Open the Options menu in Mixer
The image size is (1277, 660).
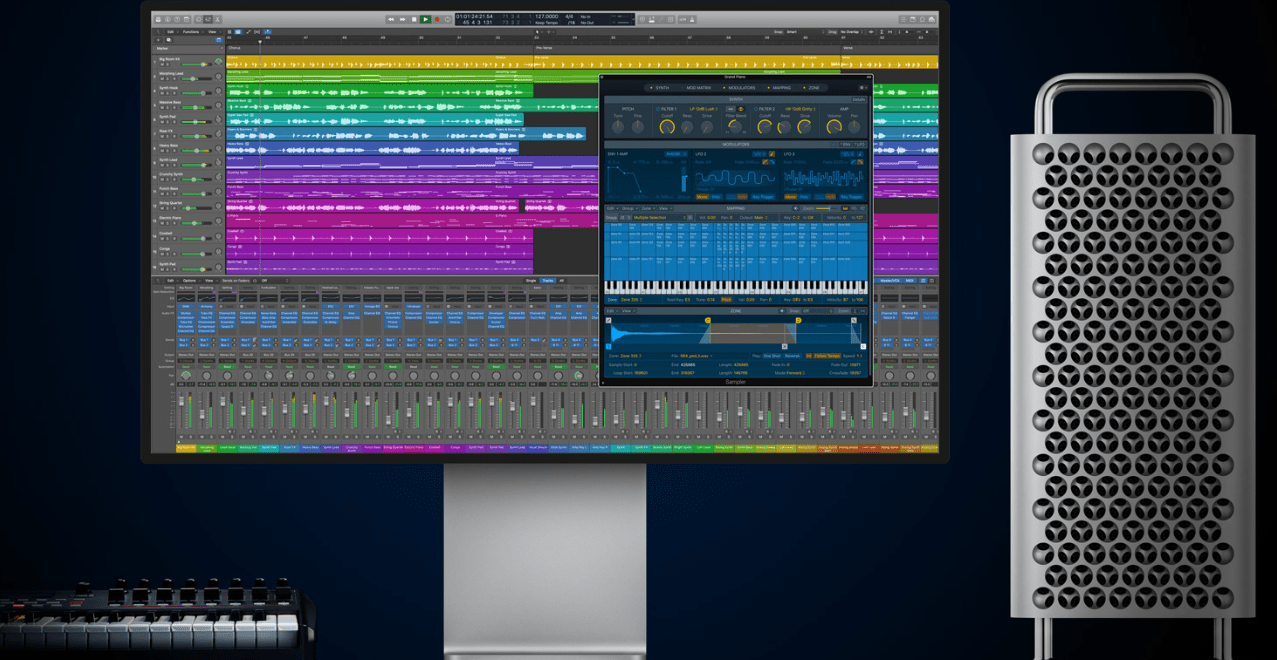pos(189,281)
